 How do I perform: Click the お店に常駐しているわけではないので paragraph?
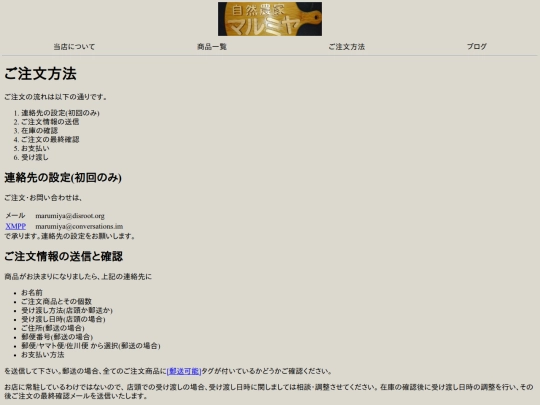(269, 392)
